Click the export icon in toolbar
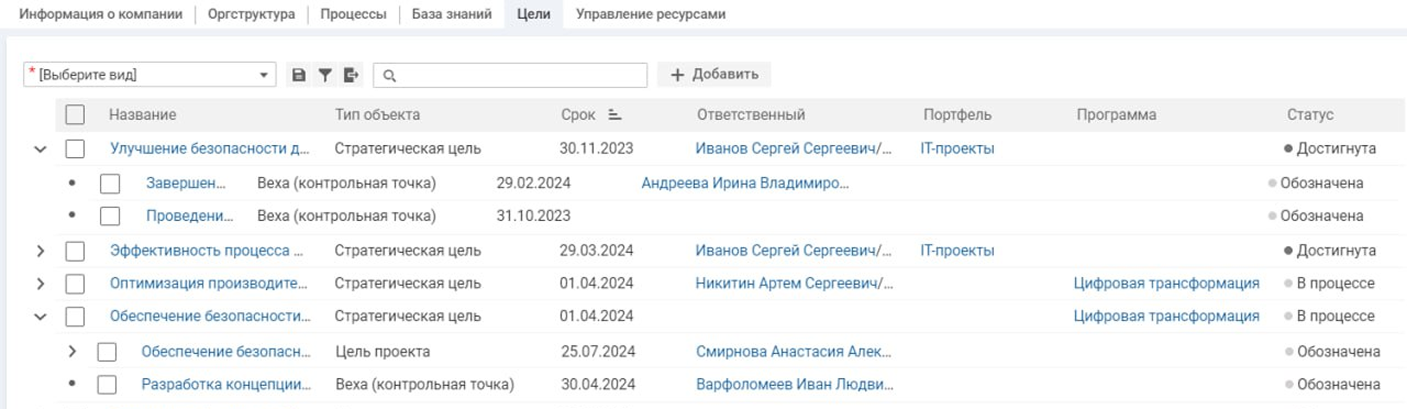1407x409 pixels. tap(351, 75)
